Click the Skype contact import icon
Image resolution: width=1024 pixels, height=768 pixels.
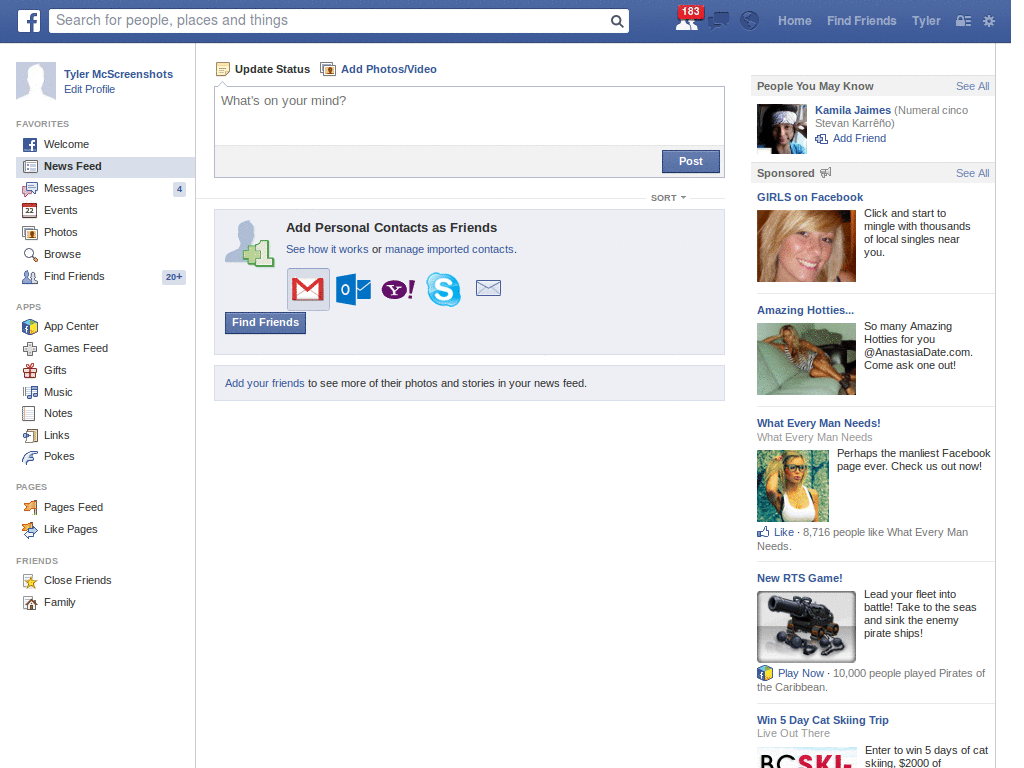tap(443, 289)
